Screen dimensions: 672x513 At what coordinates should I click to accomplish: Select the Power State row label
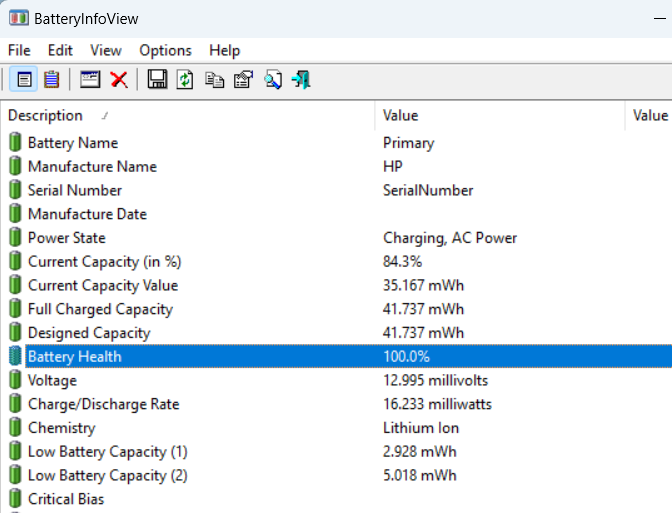click(x=67, y=238)
